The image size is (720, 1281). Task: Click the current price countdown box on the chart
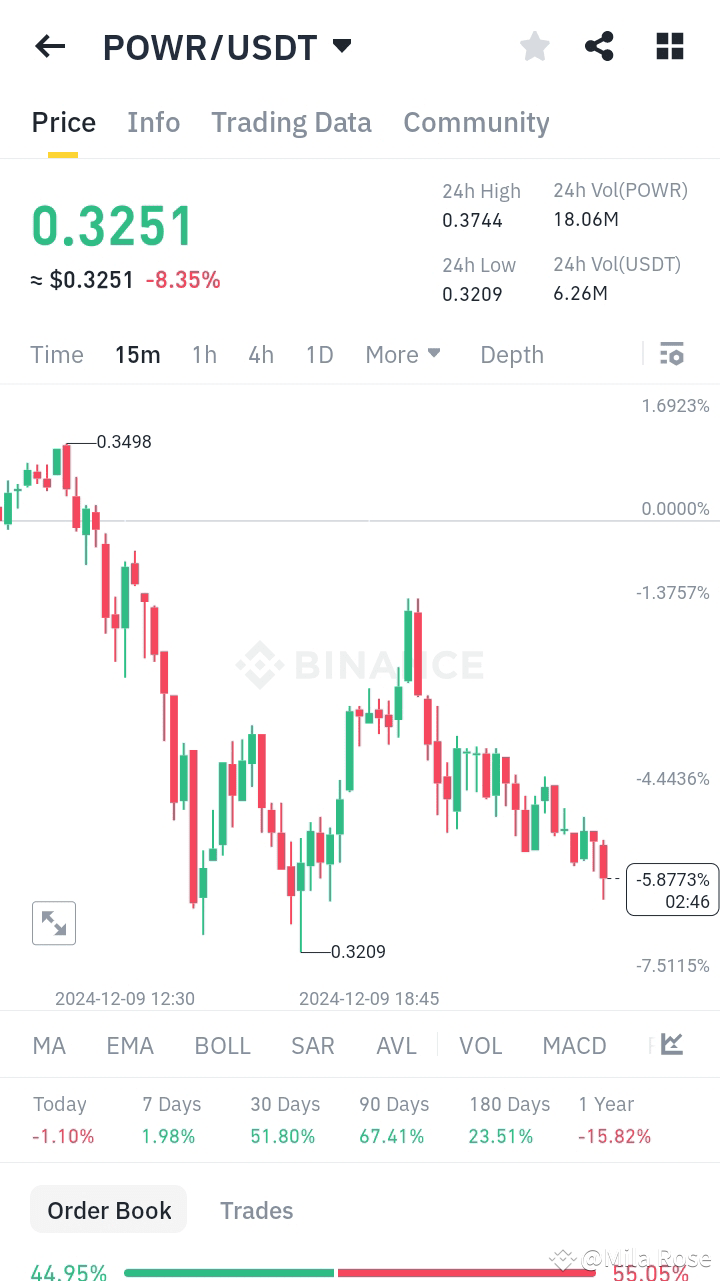click(672, 889)
